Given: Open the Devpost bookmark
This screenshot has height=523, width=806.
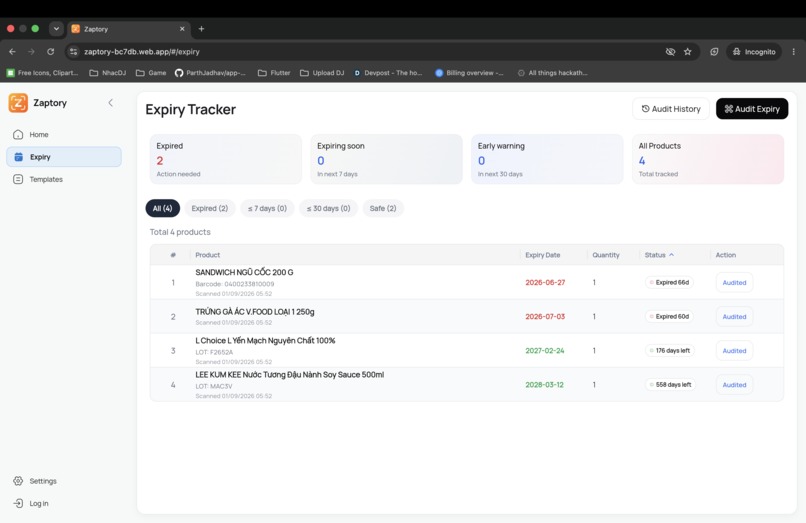Looking at the screenshot, I should click(x=388, y=73).
